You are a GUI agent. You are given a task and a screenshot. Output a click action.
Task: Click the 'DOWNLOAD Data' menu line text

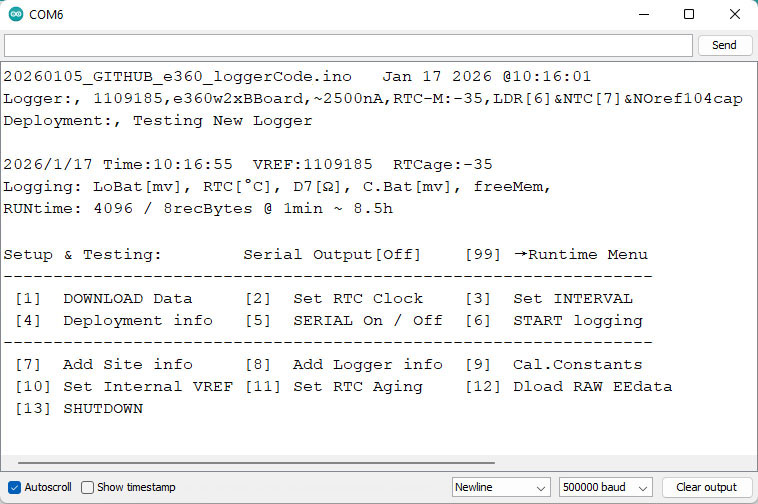[127, 299]
